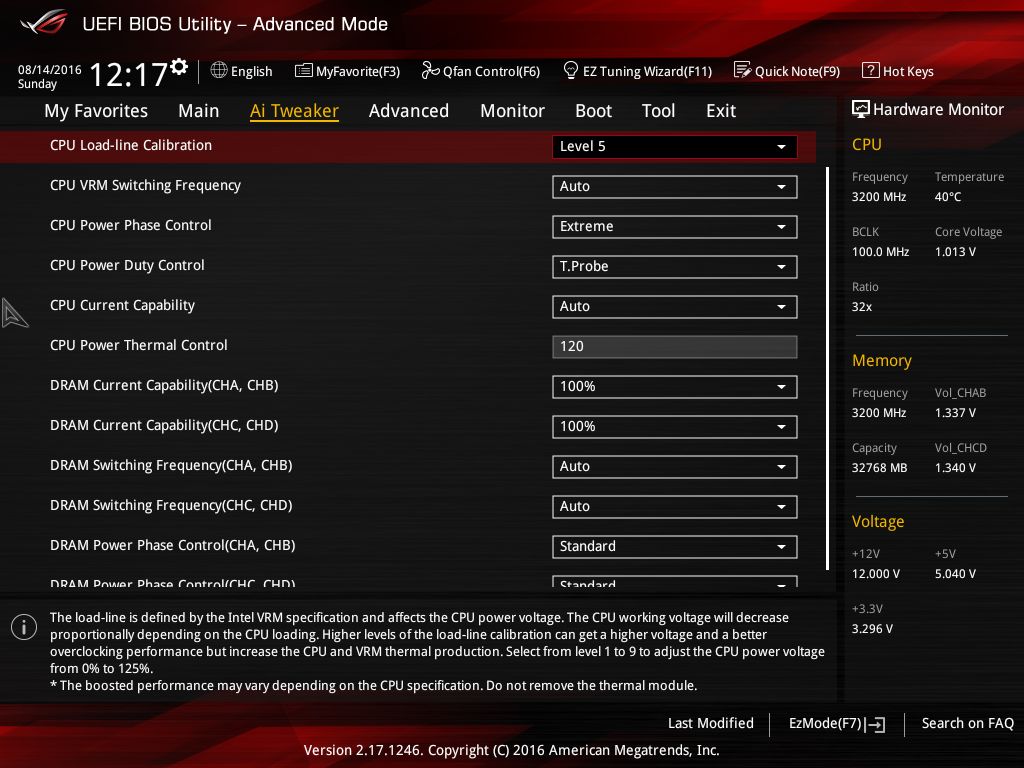Select the CPU Power Duty Control label
The image size is (1024, 768).
pos(127,266)
